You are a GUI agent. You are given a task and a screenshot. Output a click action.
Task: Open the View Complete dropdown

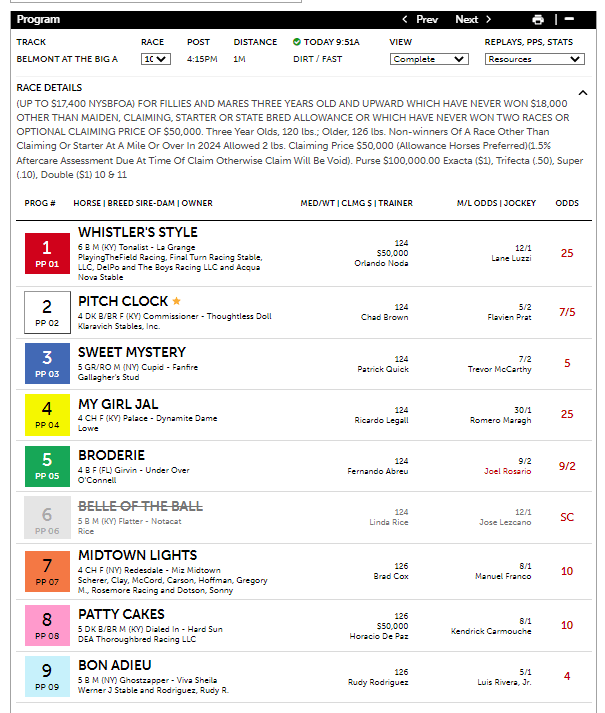coord(428,59)
